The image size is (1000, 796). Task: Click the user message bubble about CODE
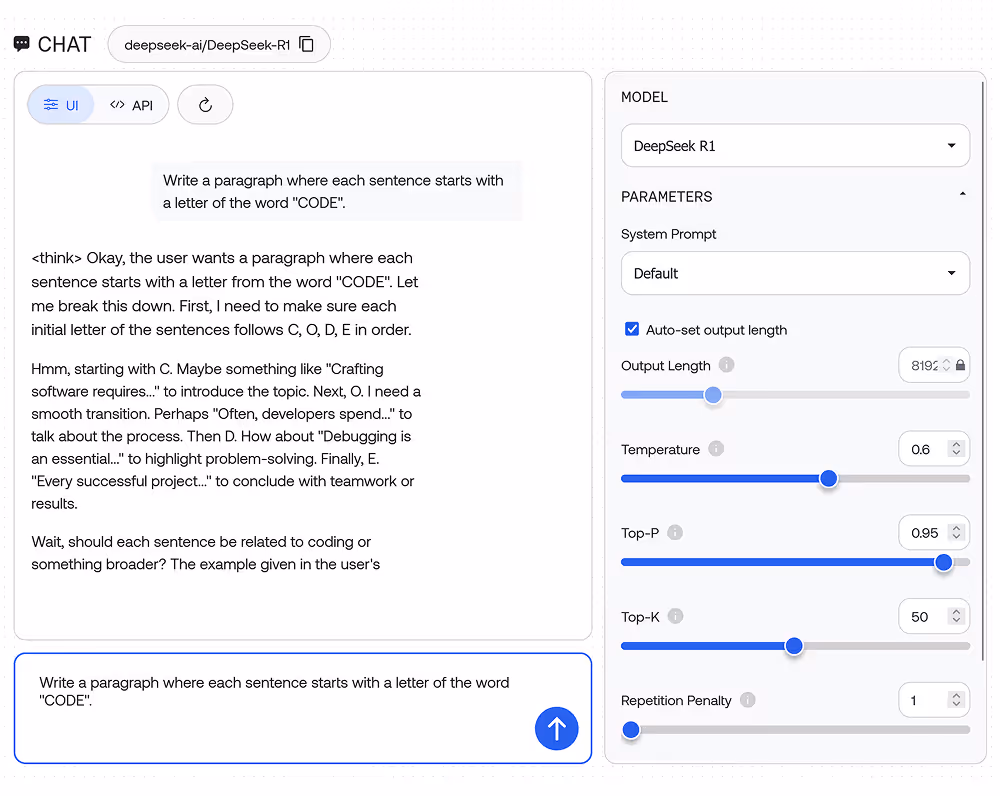(337, 191)
